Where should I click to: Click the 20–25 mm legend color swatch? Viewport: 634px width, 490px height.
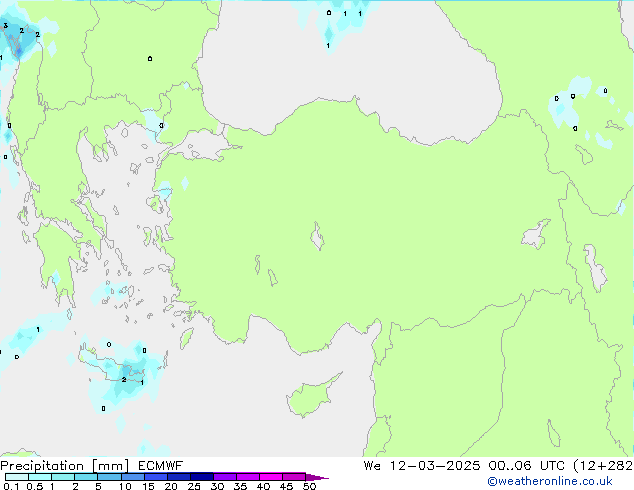pos(179,477)
